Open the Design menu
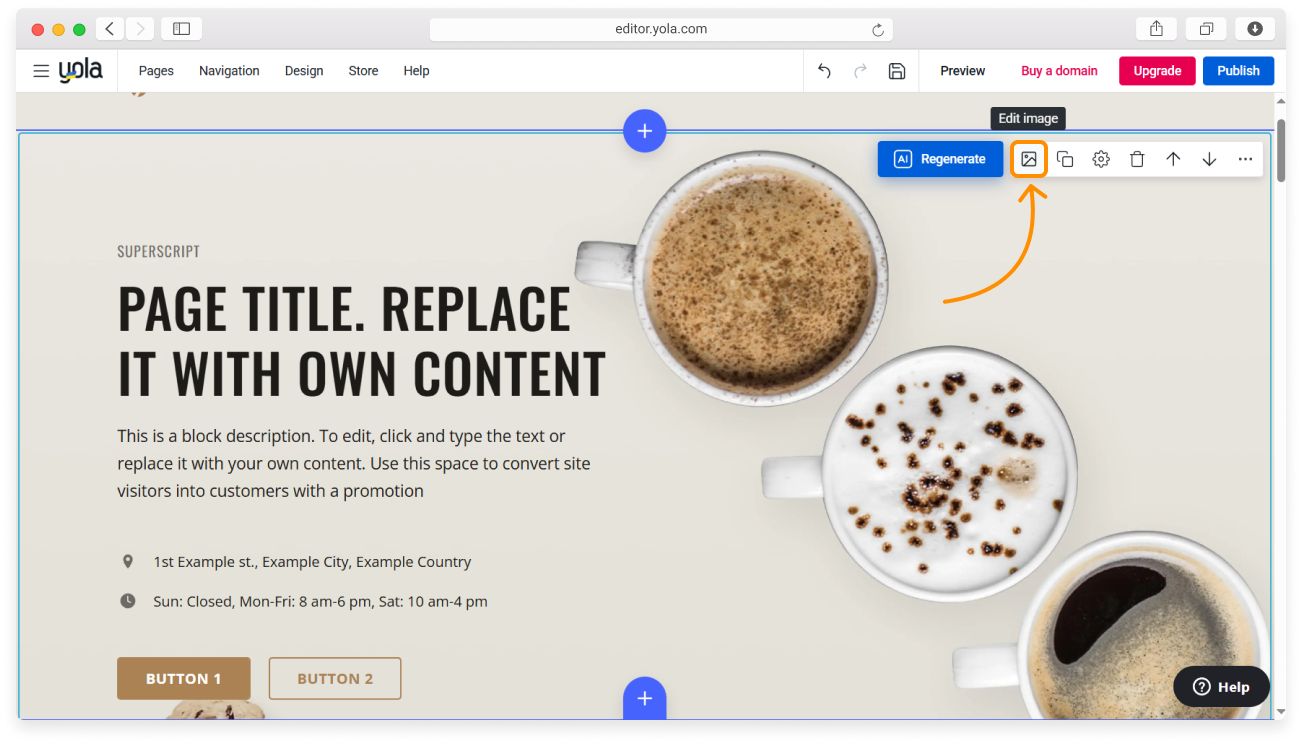Image resolution: width=1302 pixels, height=744 pixels. (x=304, y=71)
